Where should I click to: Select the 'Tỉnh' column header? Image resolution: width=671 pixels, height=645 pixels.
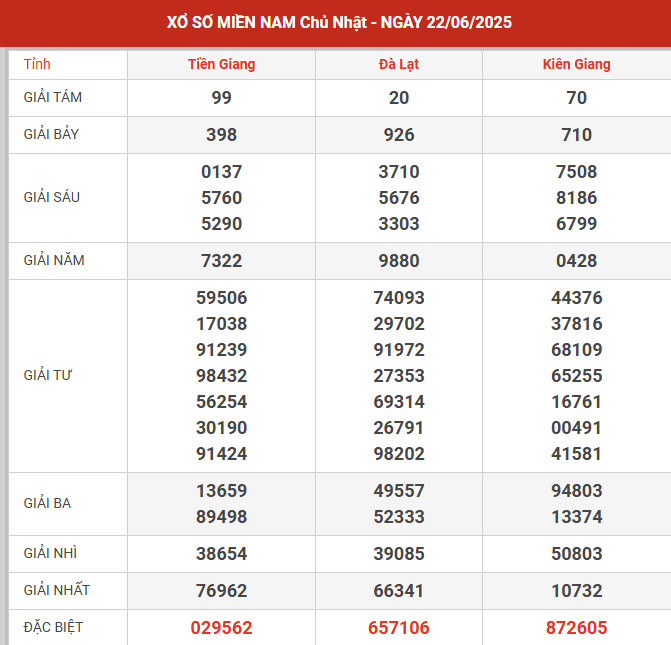coord(37,64)
